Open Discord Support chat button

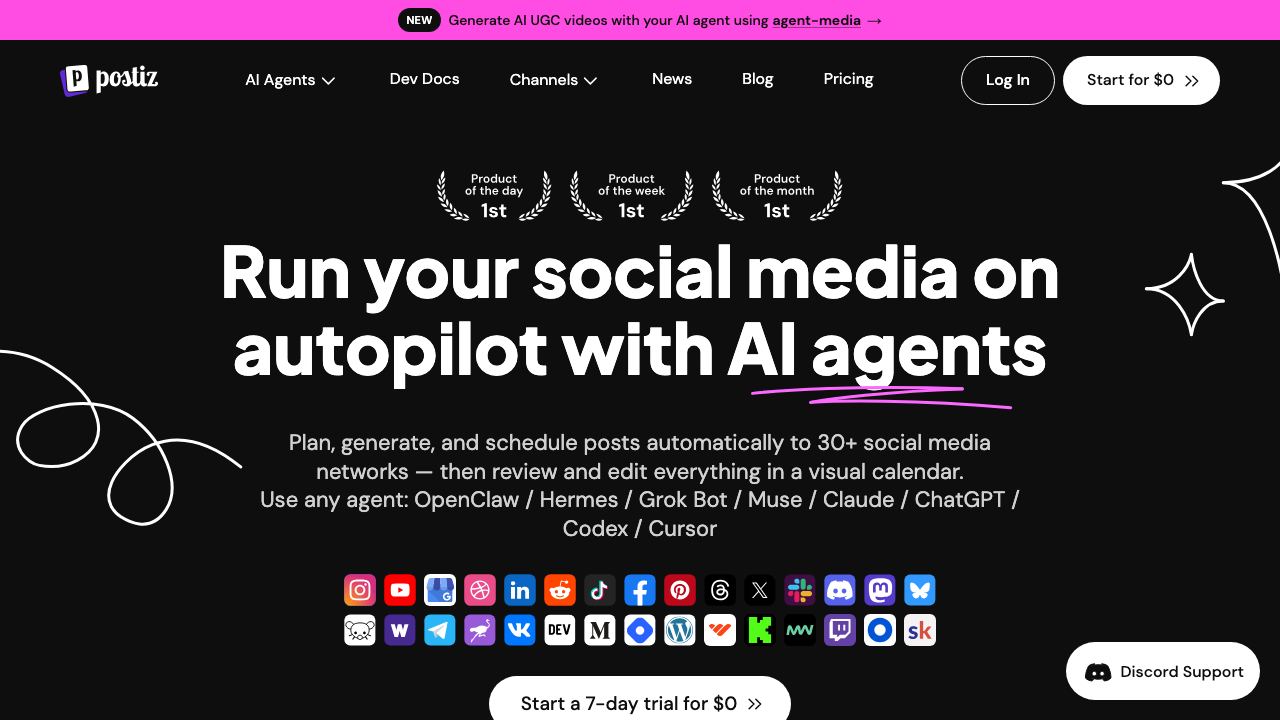[1163, 671]
